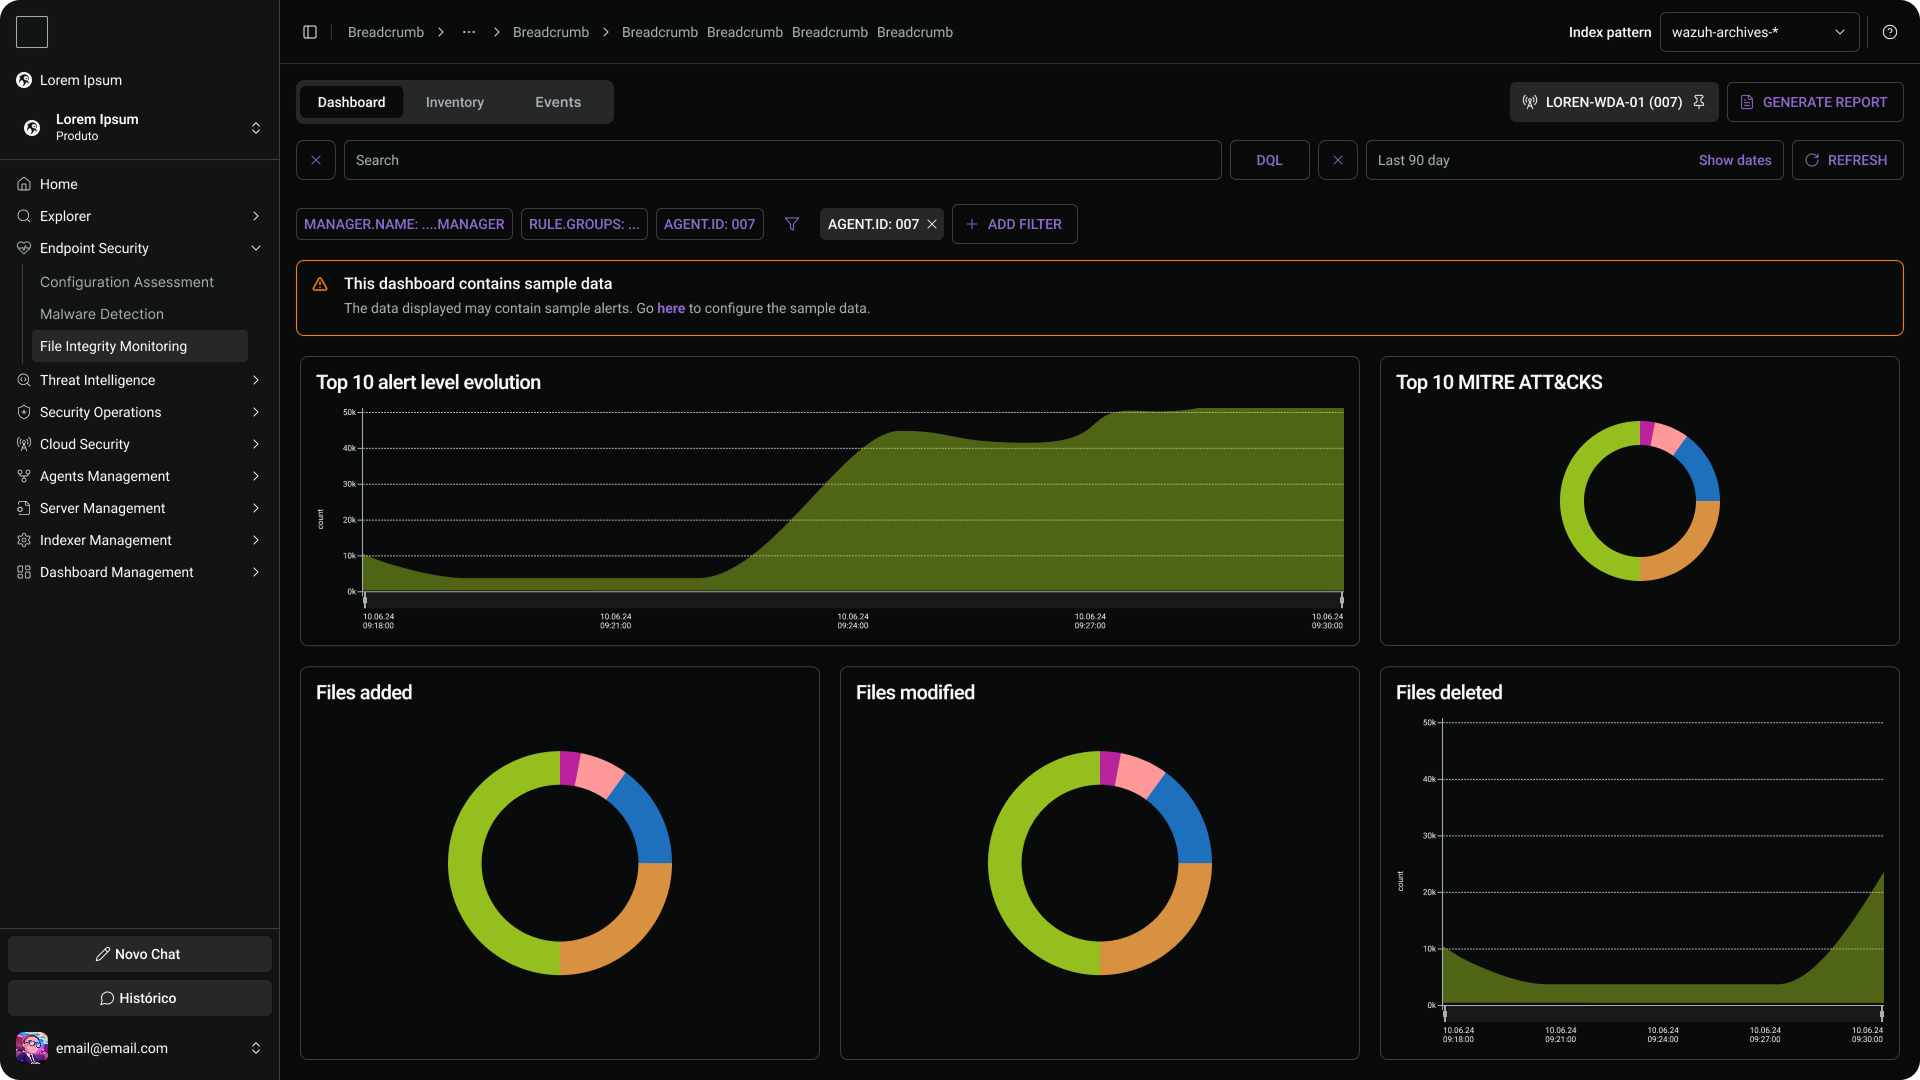1920x1080 pixels.
Task: Expand Cloud Security chevron
Action: click(x=256, y=444)
